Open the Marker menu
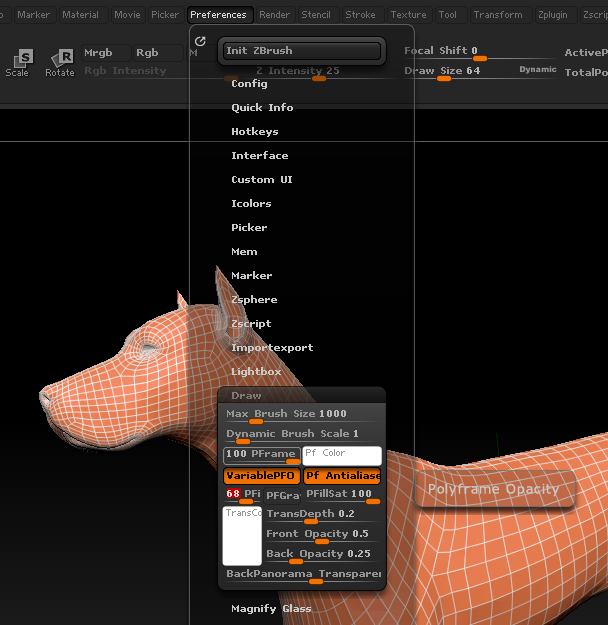608x625 pixels. 33,15
